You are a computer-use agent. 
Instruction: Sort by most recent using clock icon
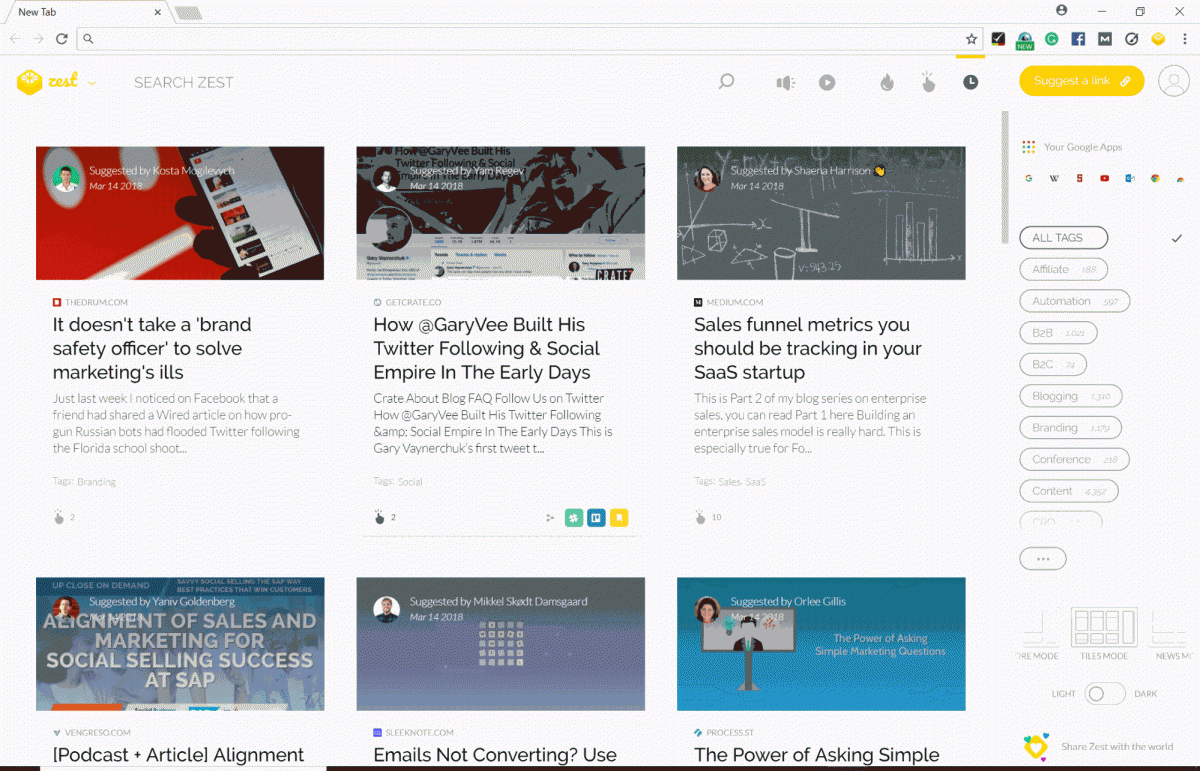[x=970, y=82]
